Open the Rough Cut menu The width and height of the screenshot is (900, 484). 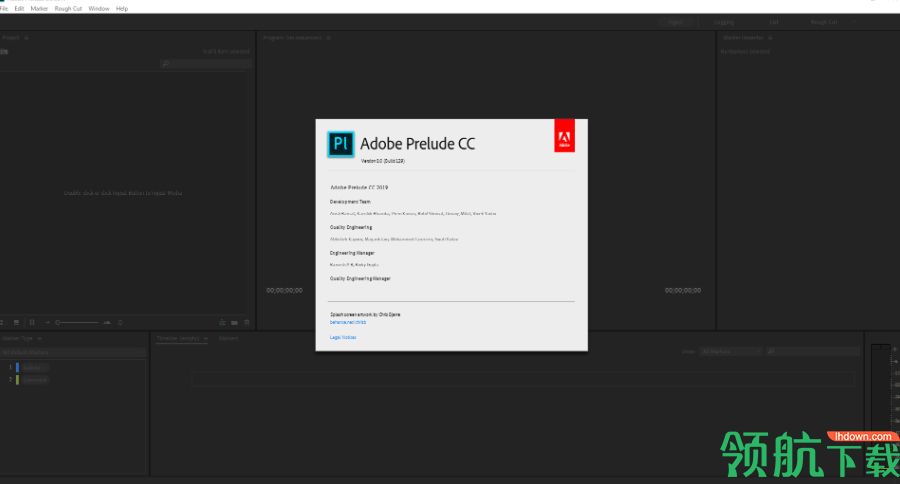[68, 9]
